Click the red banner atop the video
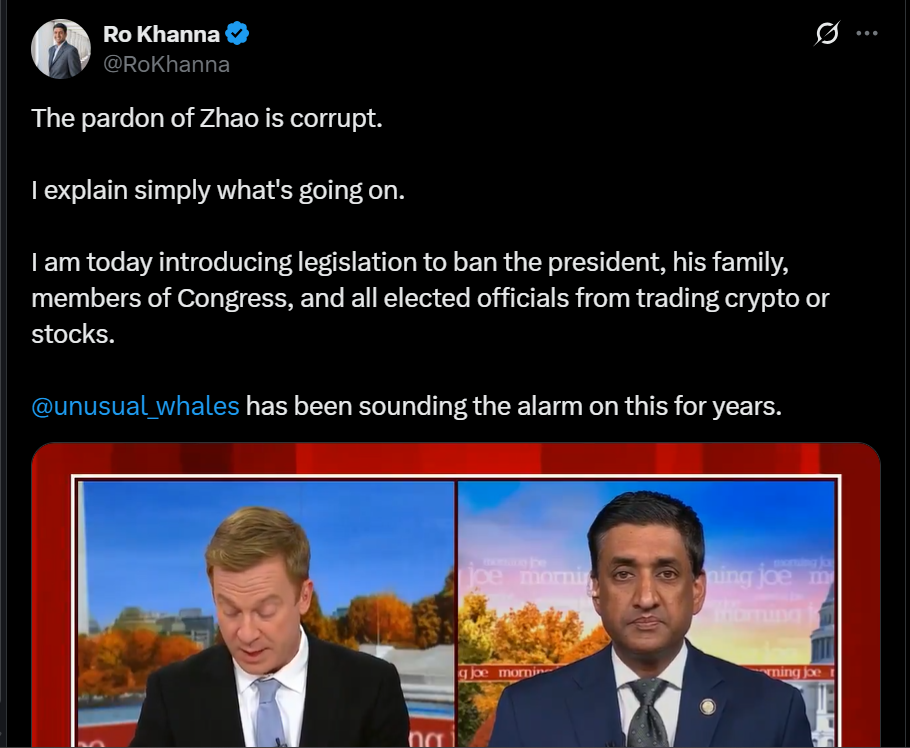910x748 pixels. [x=456, y=458]
